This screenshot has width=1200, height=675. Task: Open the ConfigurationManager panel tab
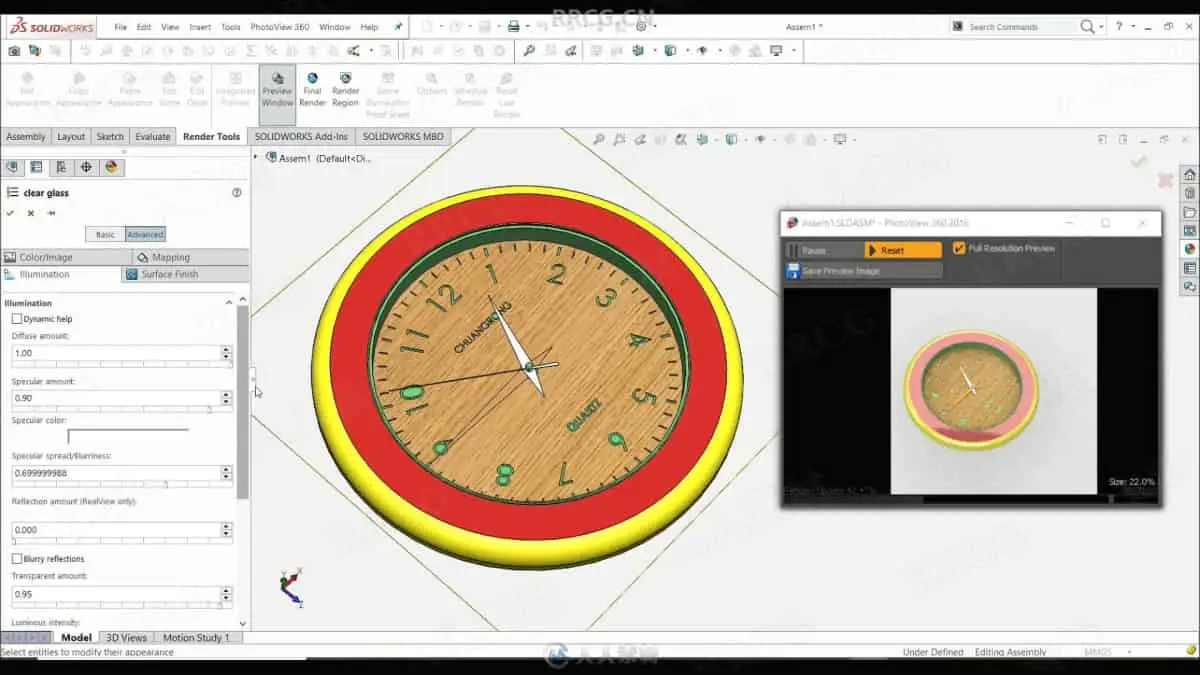pos(61,167)
